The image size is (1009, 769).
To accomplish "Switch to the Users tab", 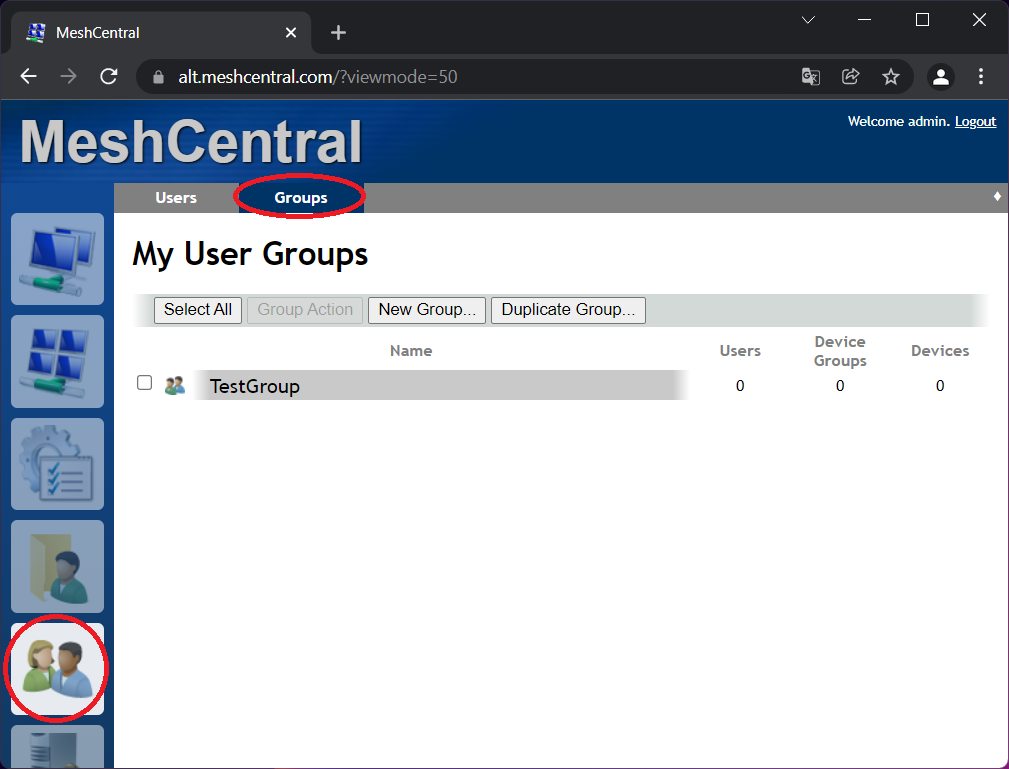I will [x=175, y=197].
